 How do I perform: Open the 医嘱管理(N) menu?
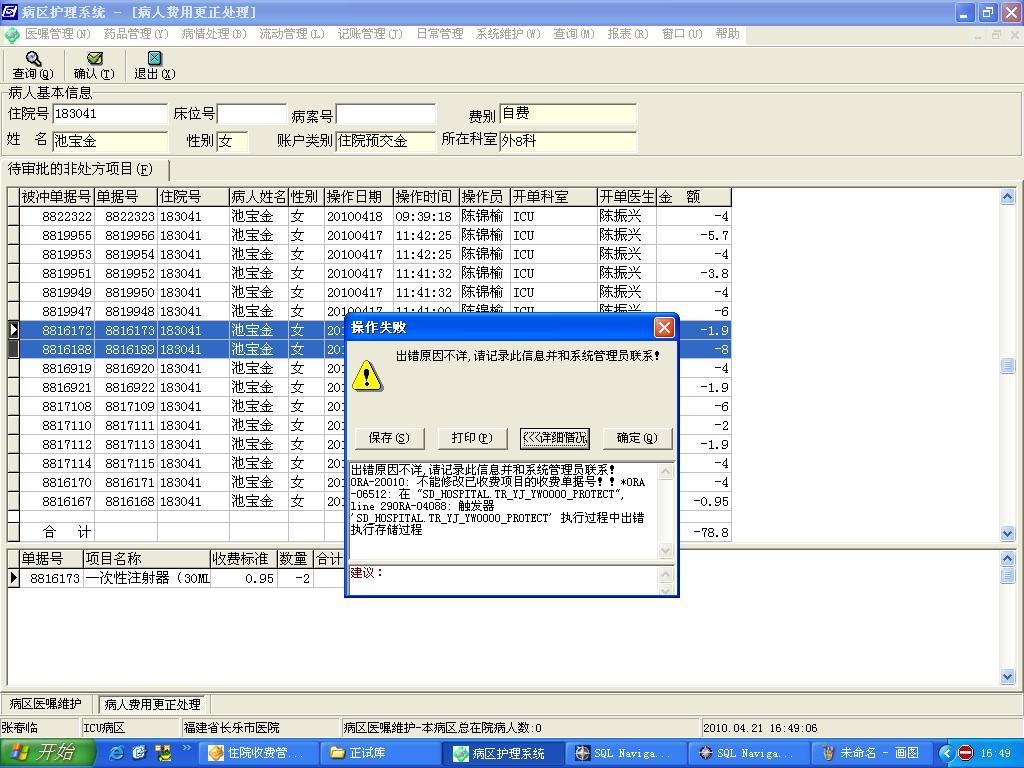[x=57, y=34]
